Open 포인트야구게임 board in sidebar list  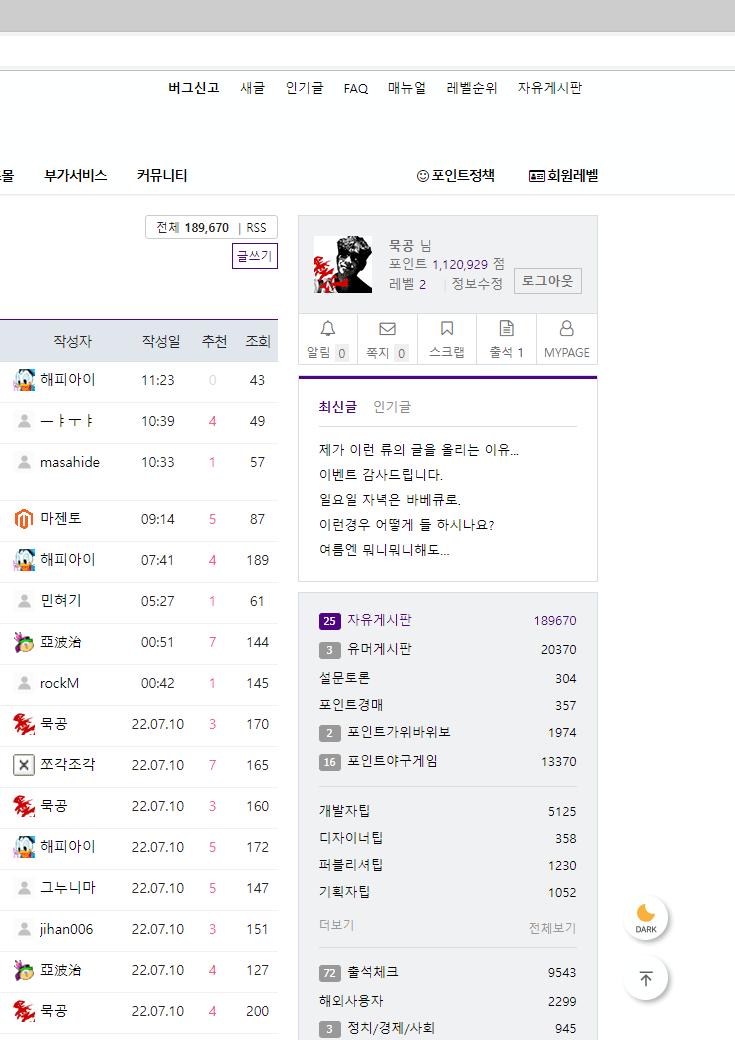(x=392, y=761)
